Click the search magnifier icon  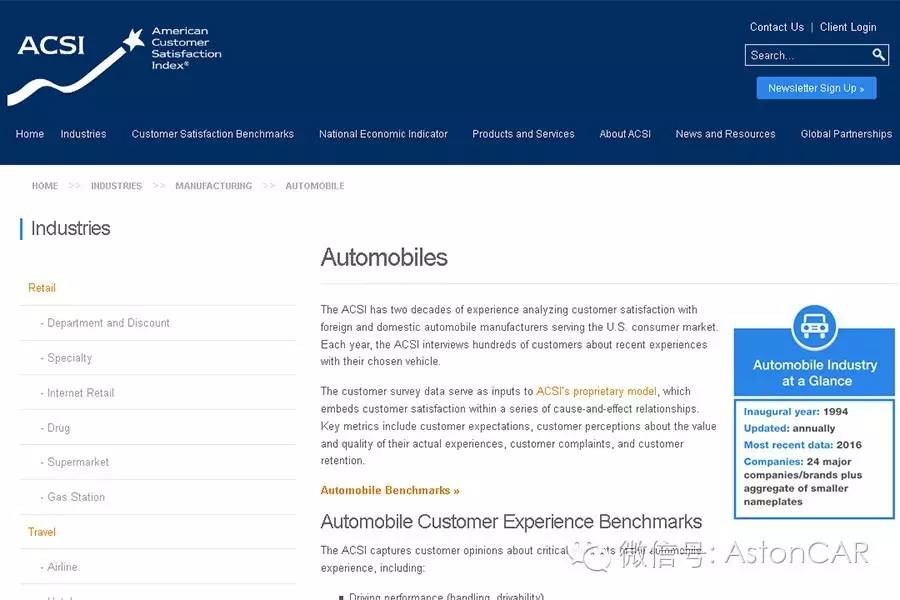pos(878,55)
